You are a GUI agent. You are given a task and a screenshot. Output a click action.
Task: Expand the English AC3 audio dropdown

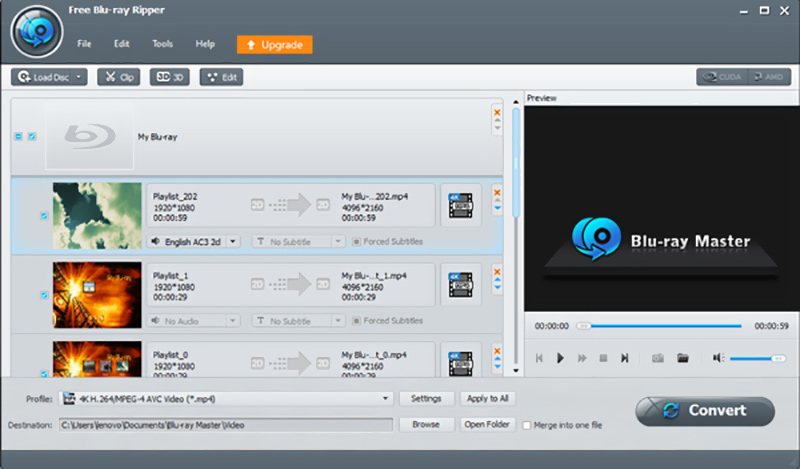pyautogui.click(x=233, y=241)
